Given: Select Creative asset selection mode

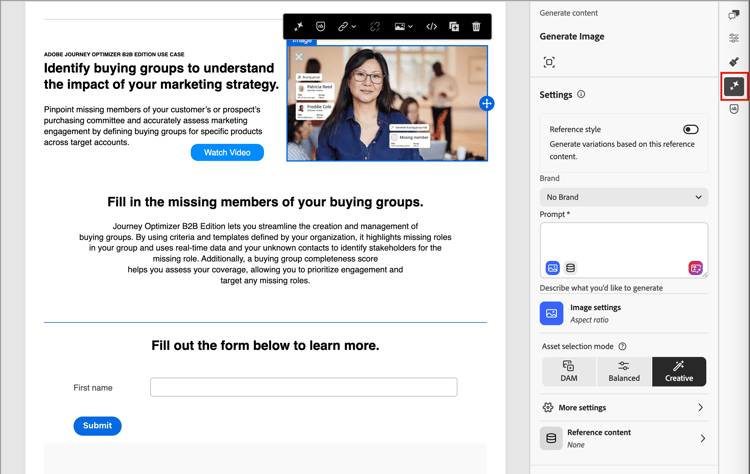Looking at the screenshot, I should point(679,371).
